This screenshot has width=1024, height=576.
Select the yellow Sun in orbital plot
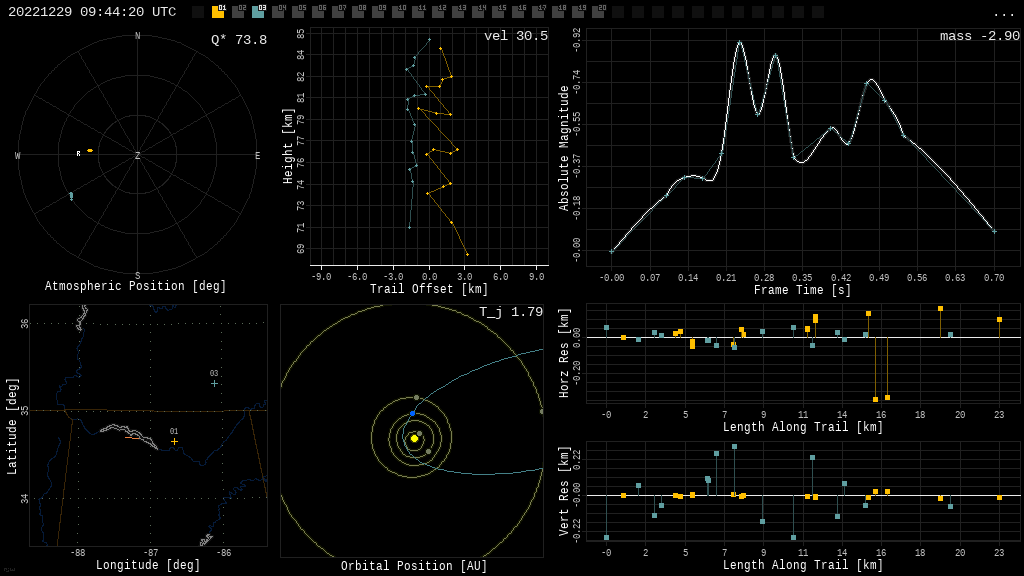pyautogui.click(x=414, y=438)
